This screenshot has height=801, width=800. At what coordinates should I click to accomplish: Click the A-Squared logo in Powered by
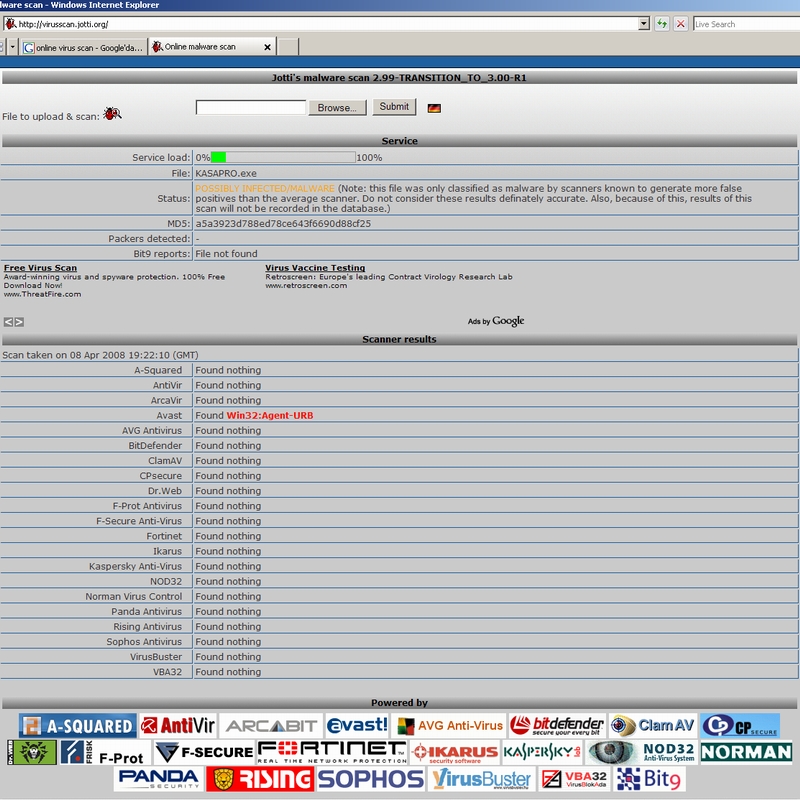tap(78, 725)
